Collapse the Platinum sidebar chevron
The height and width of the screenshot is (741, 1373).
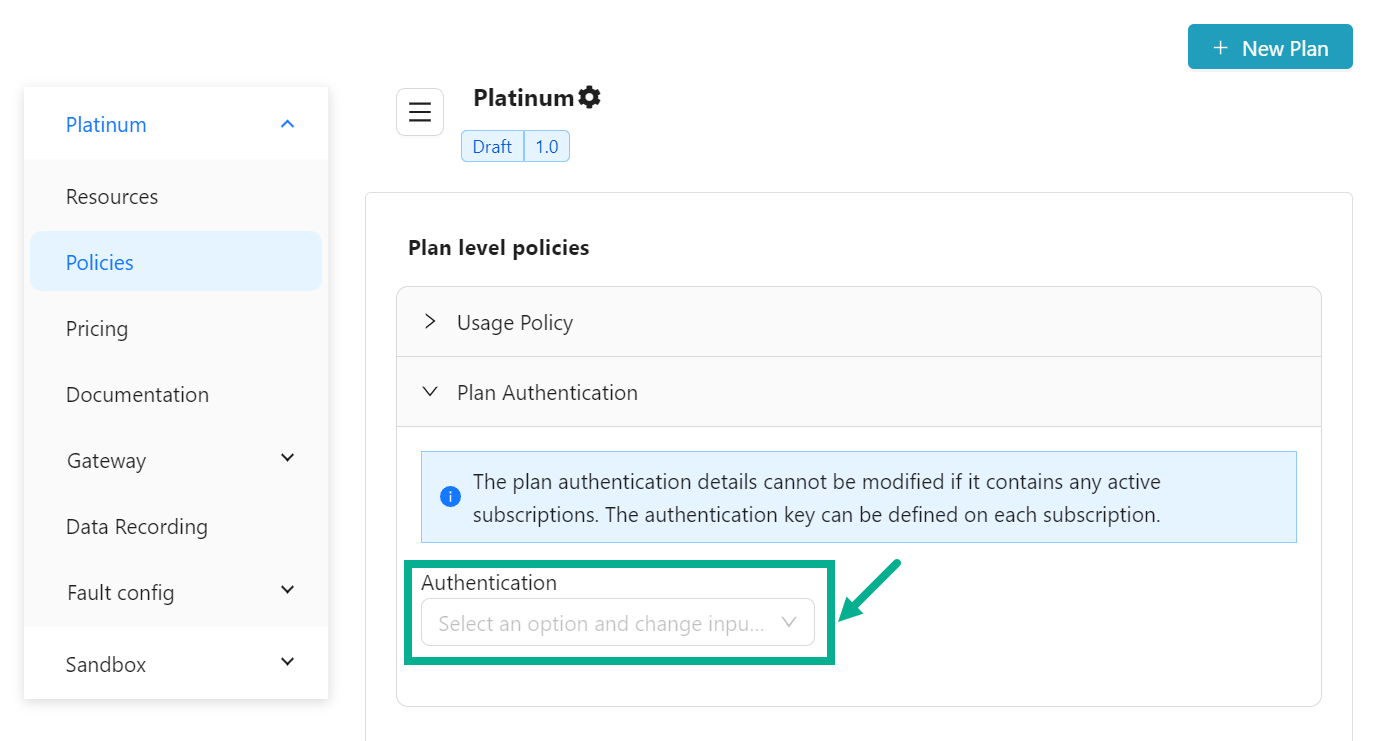pos(287,124)
